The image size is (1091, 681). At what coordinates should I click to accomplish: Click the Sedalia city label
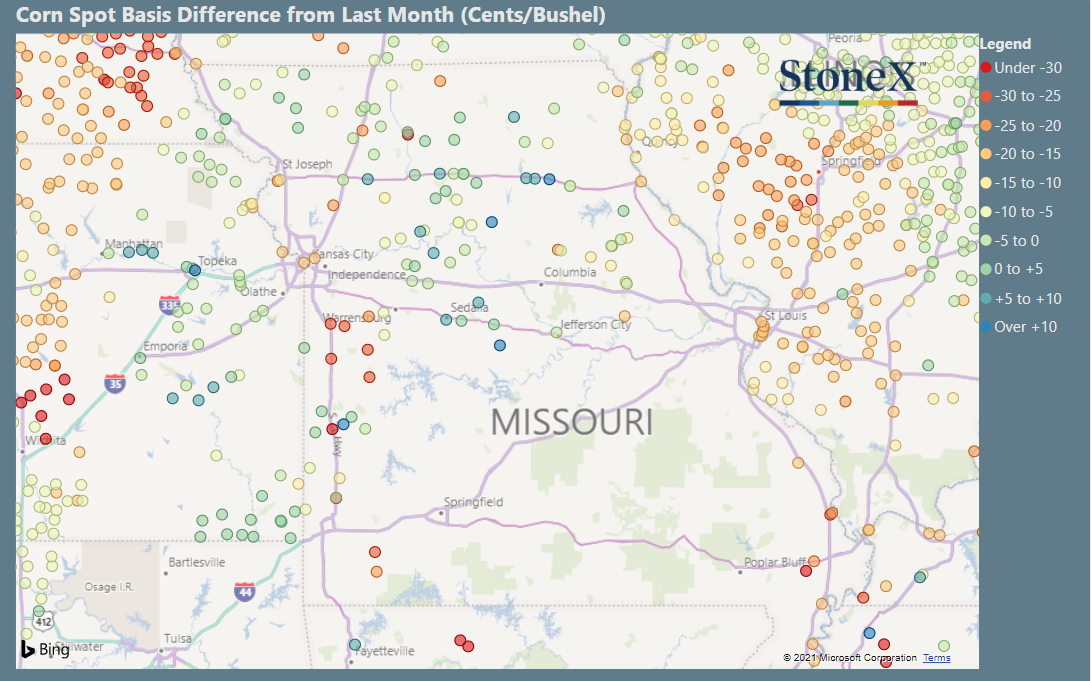(469, 307)
